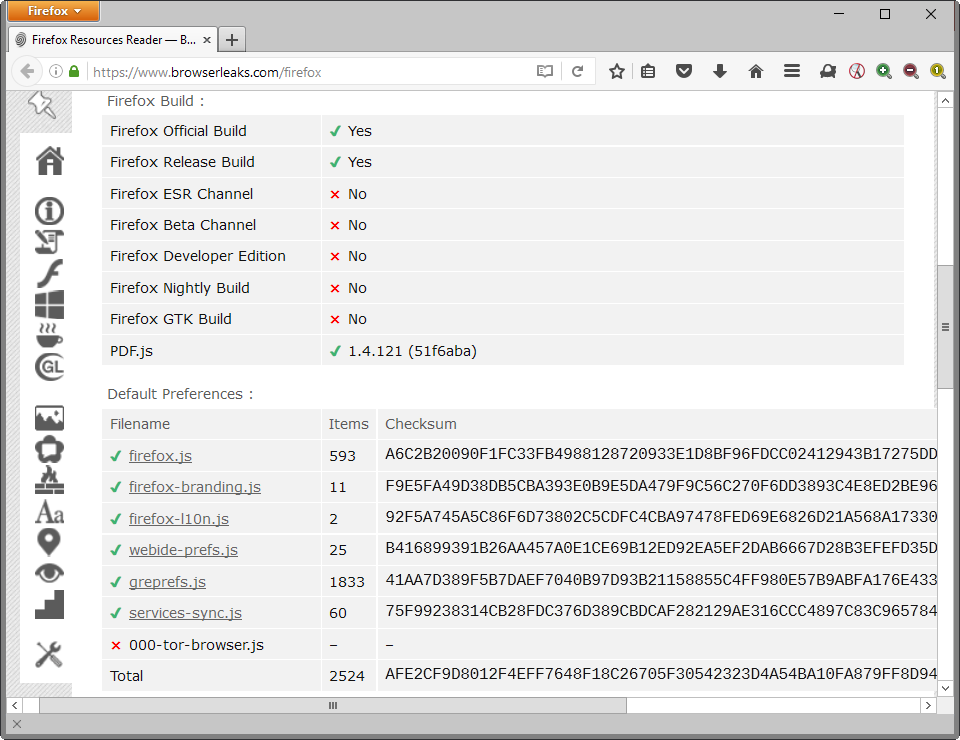
Task: Open the Windows logo (Silverlight) sidebar icon
Action: point(49,304)
